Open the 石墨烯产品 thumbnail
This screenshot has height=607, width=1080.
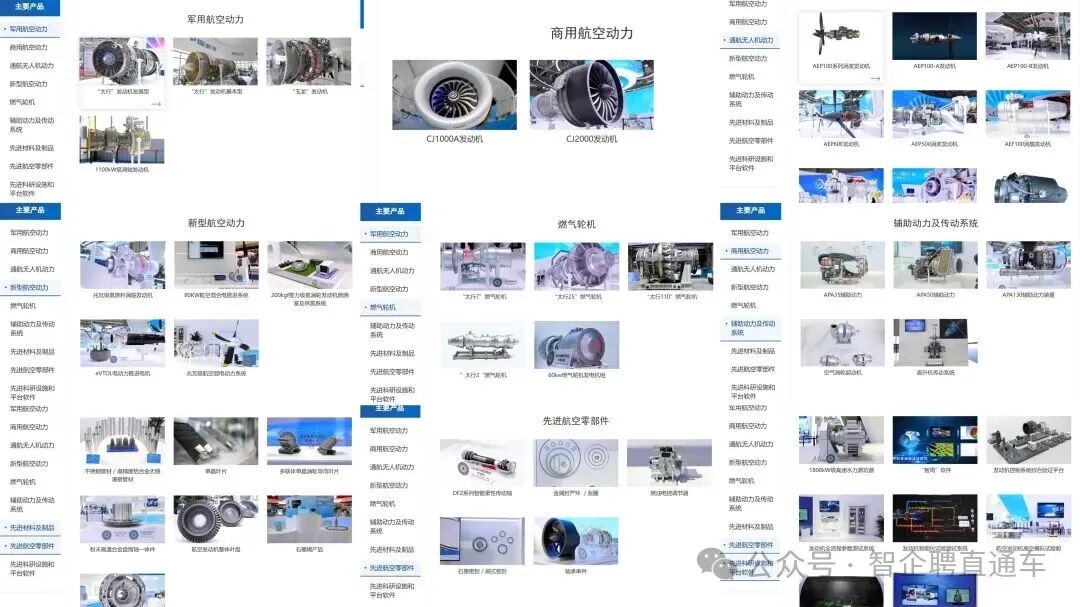[309, 519]
